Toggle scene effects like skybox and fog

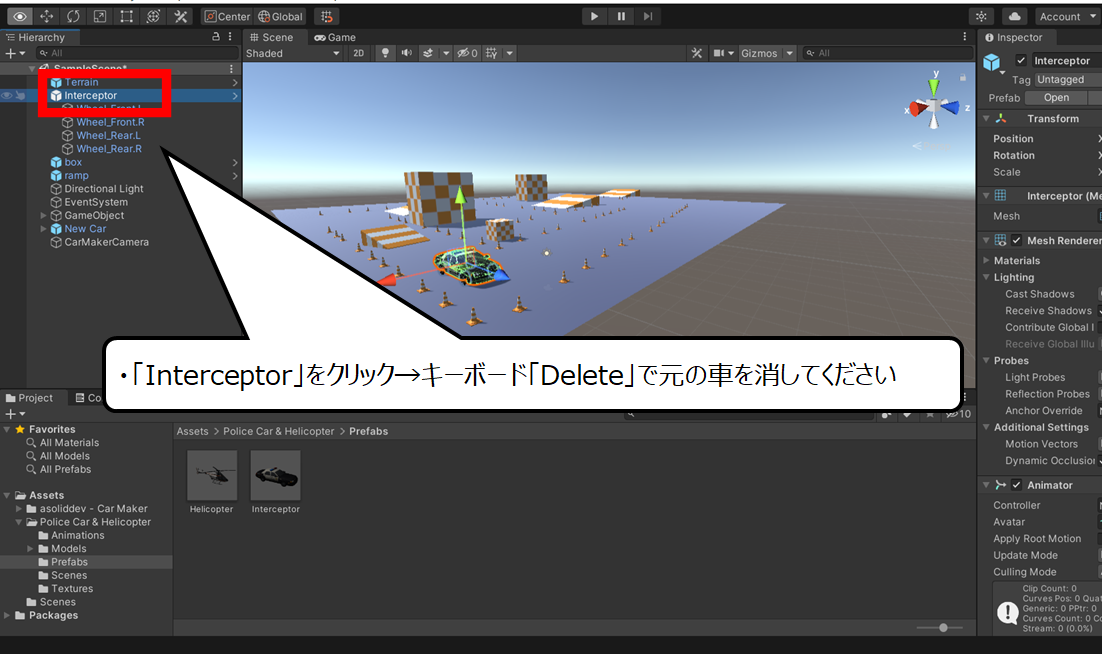(x=427, y=53)
